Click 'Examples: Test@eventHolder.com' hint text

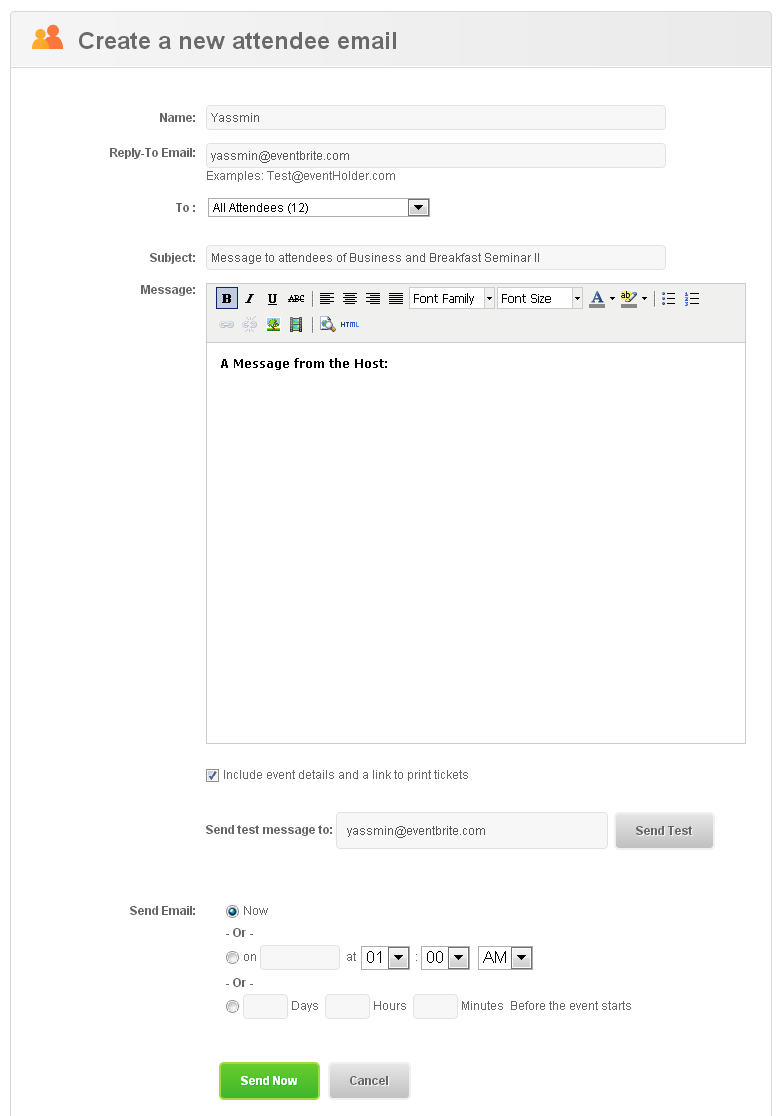(x=301, y=176)
